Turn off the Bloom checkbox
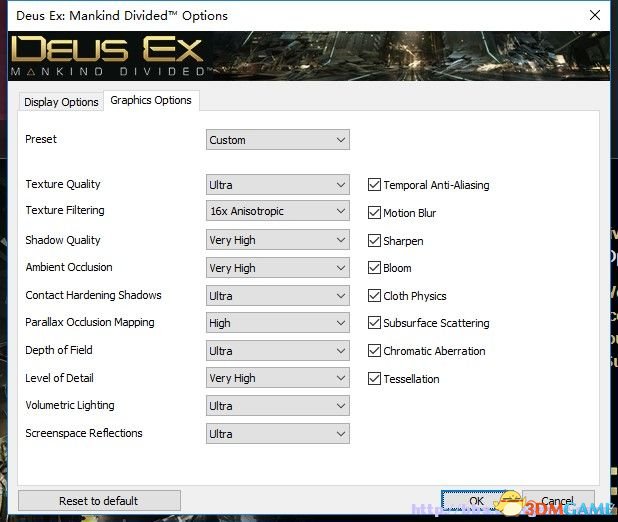Viewport: 618px width, 522px height. tap(374, 268)
